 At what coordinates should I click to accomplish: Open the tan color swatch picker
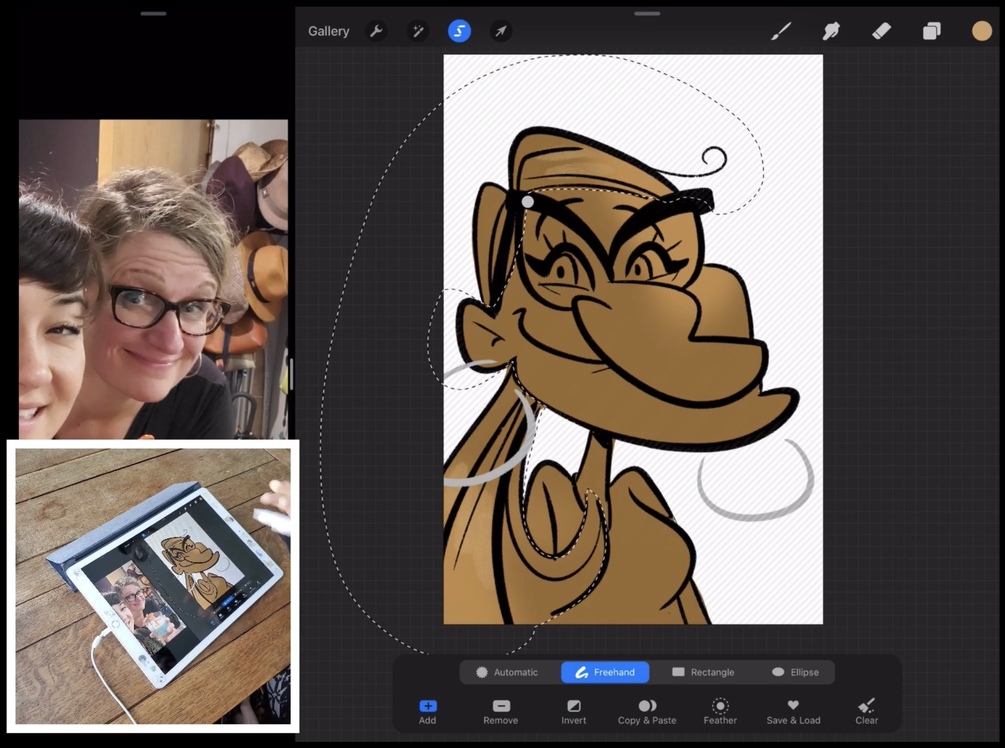click(981, 31)
